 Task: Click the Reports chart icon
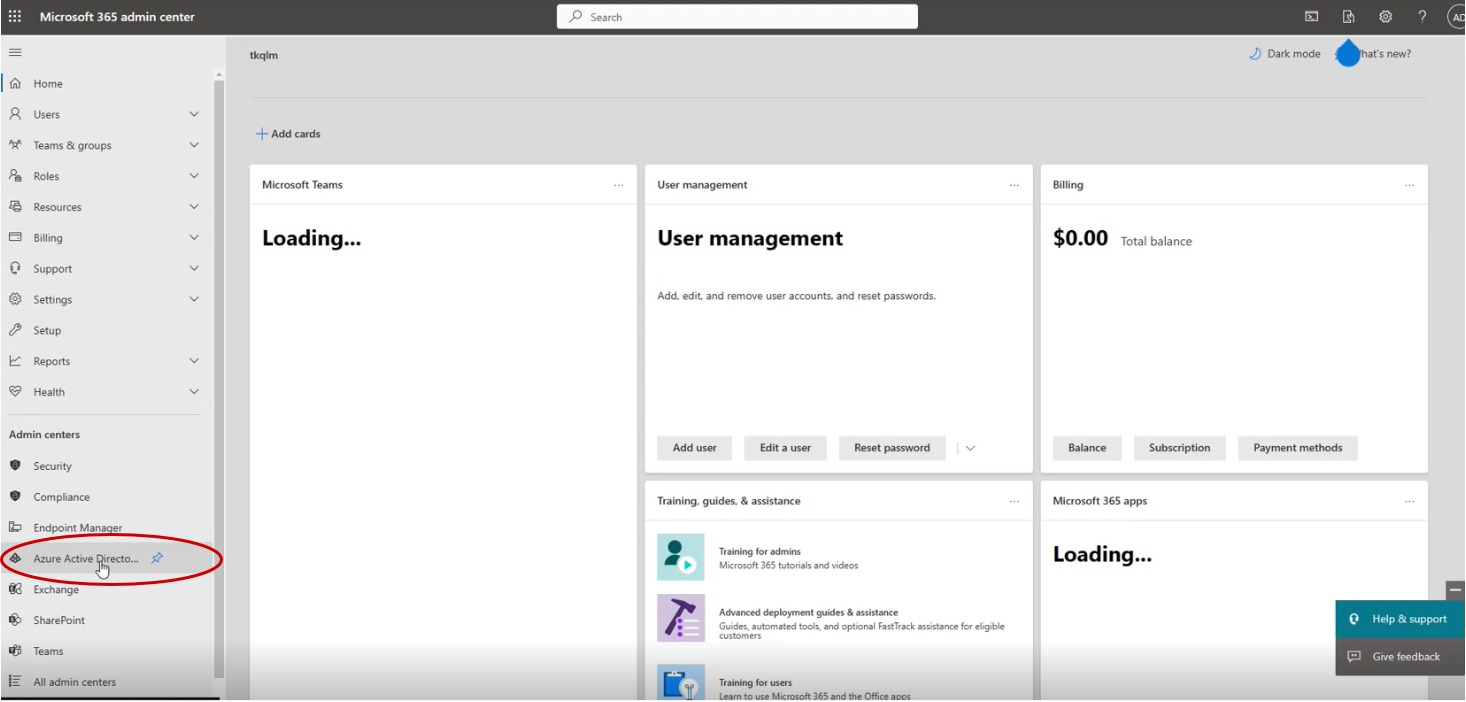point(15,361)
